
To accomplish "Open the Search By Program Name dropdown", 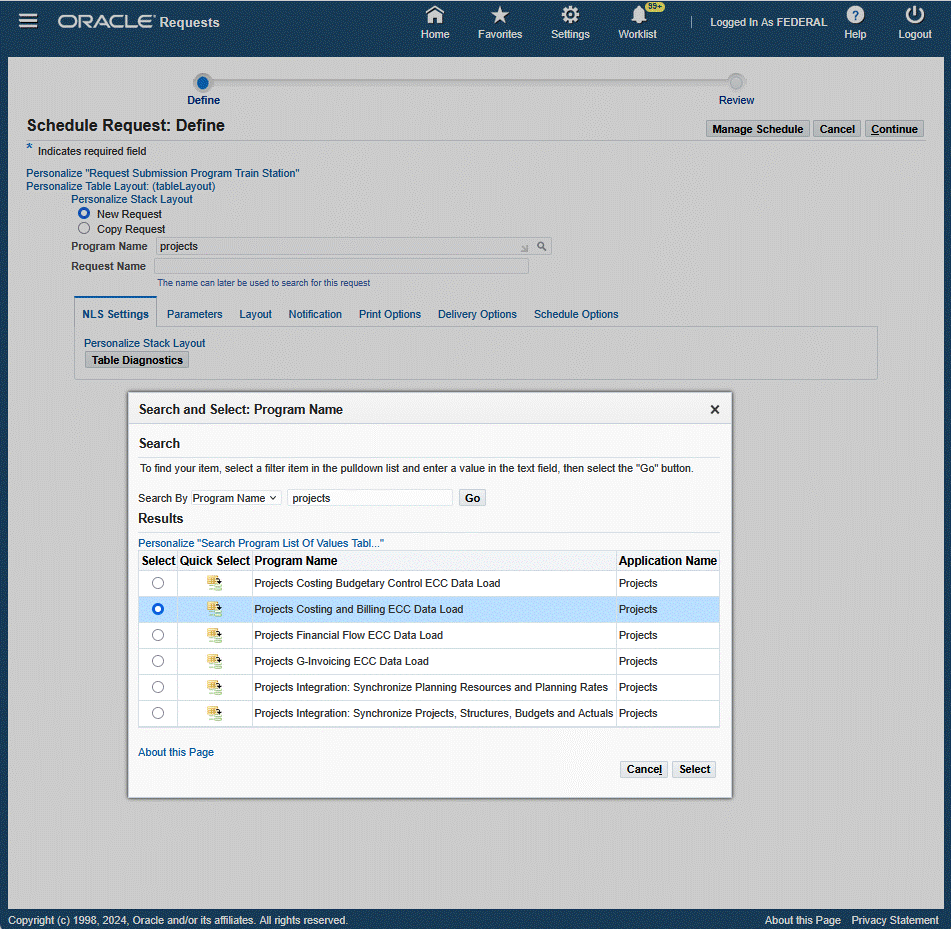I will (x=236, y=498).
